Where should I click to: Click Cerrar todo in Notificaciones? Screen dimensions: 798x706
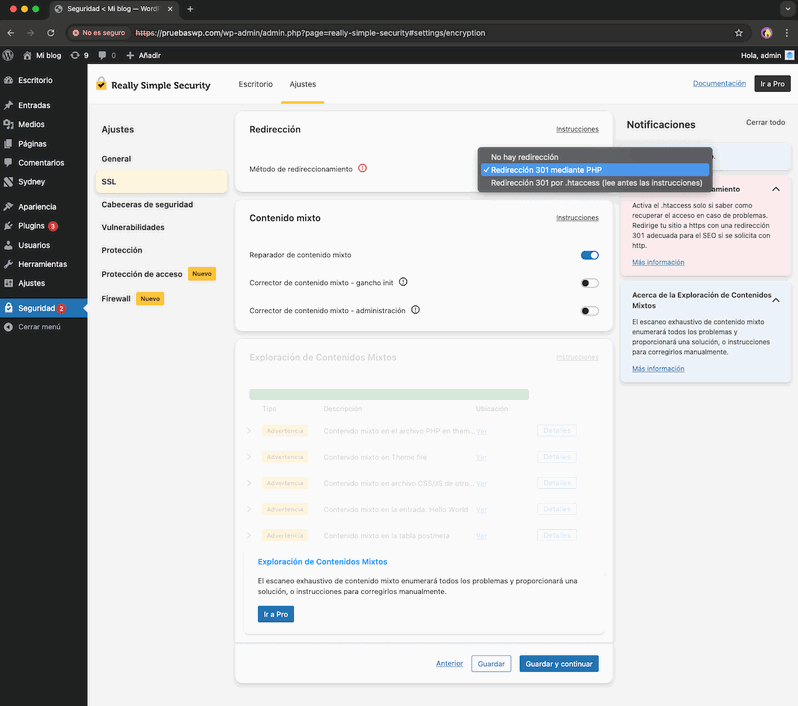(765, 122)
